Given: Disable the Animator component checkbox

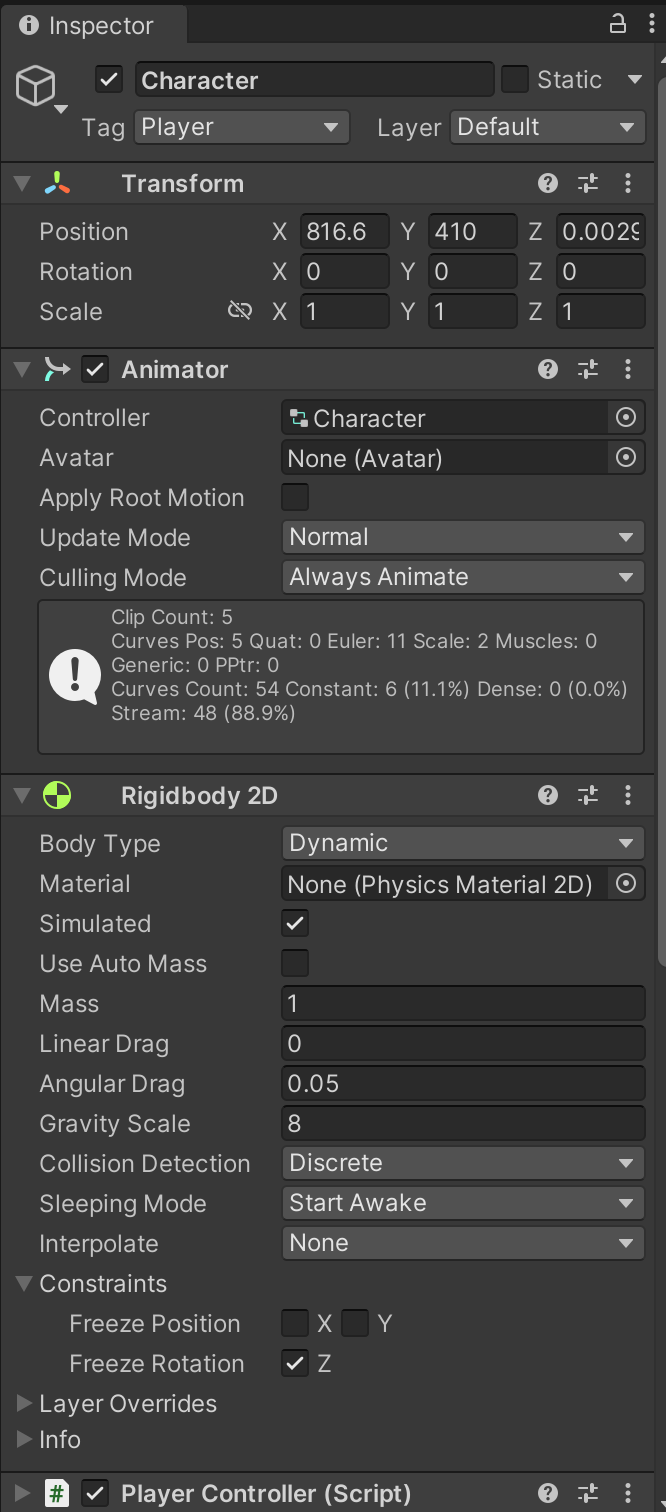Looking at the screenshot, I should (95, 369).
